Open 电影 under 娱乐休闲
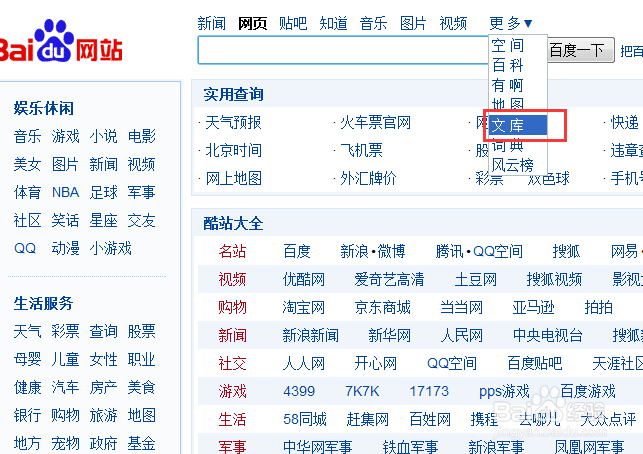Viewport: 643px width, 454px height. [141, 136]
